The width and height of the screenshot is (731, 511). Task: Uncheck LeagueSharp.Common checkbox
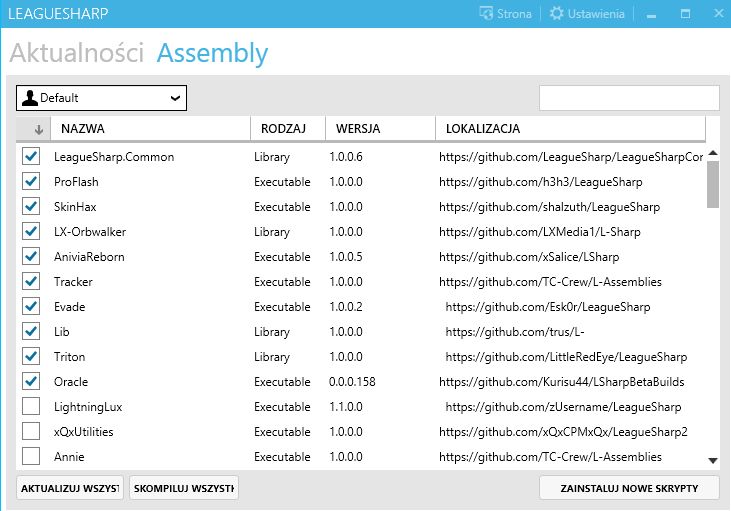point(31,156)
